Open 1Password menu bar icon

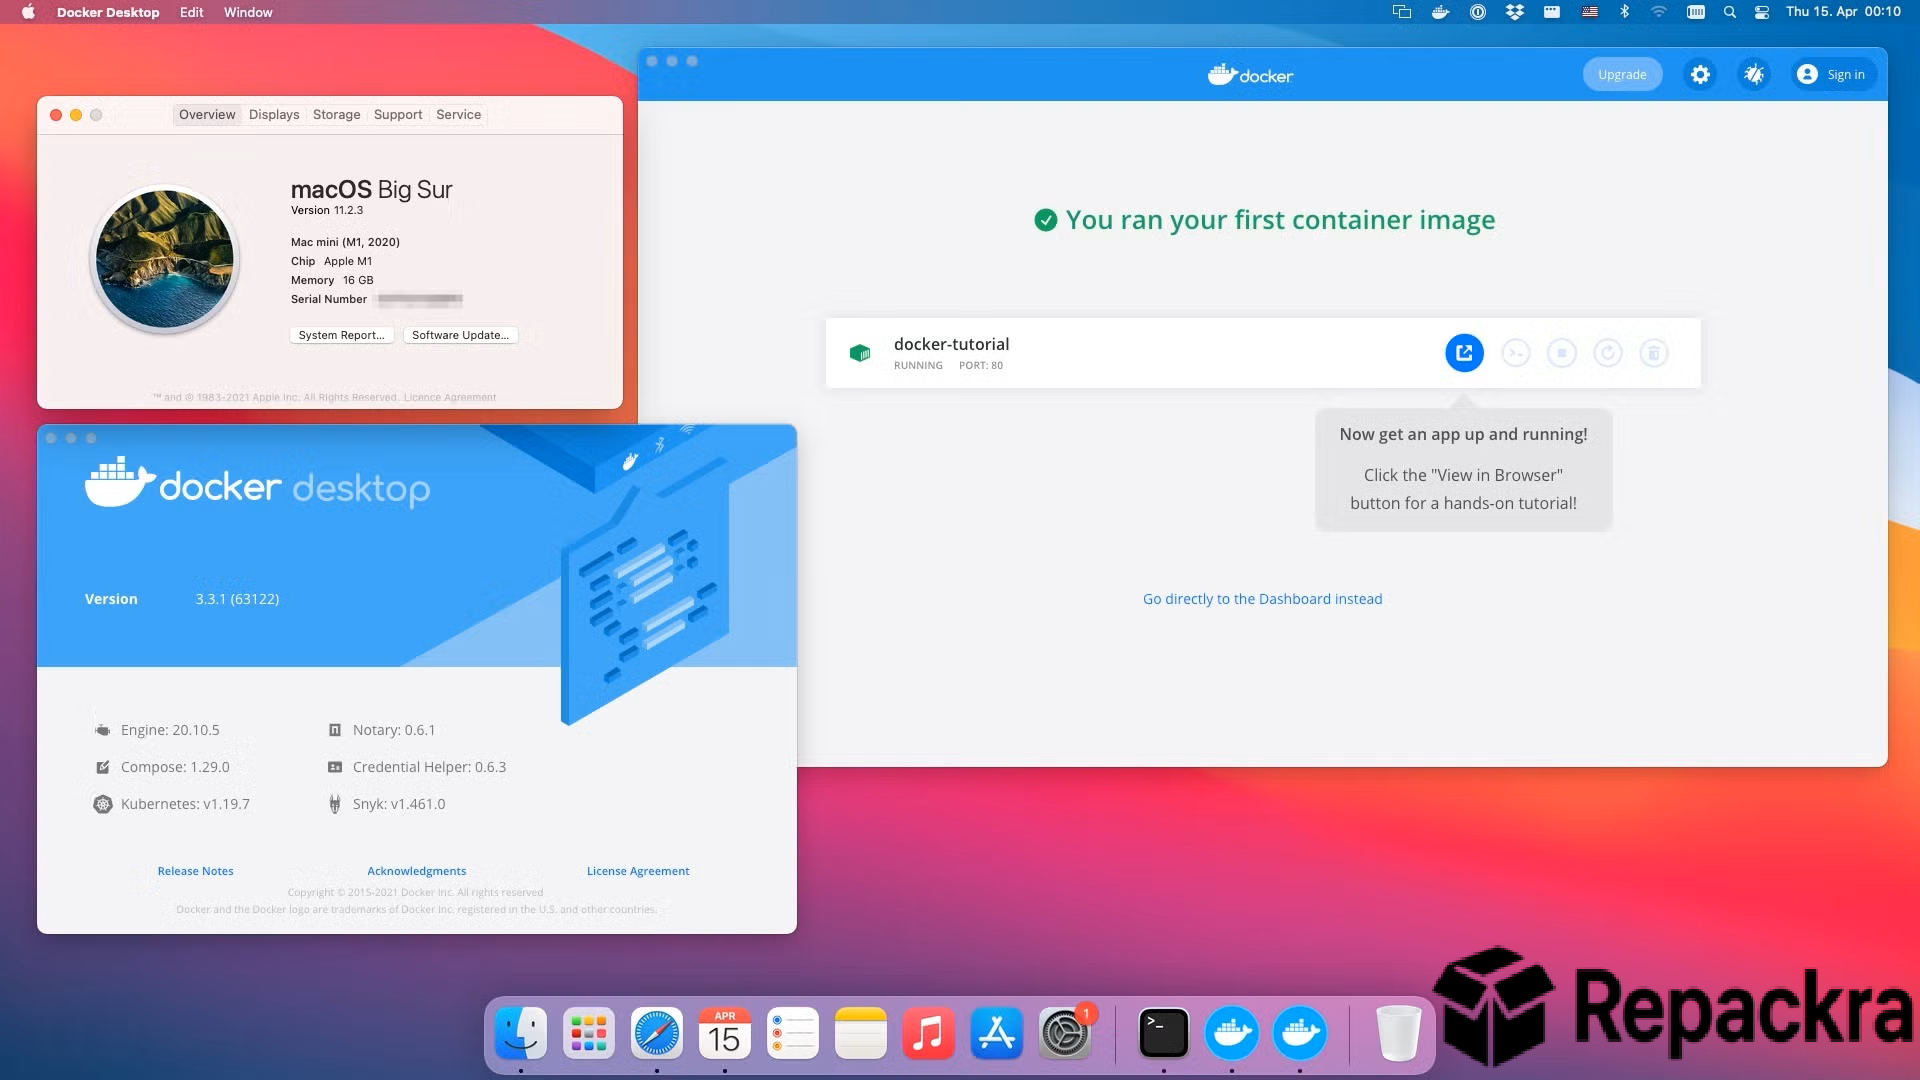click(x=1477, y=12)
